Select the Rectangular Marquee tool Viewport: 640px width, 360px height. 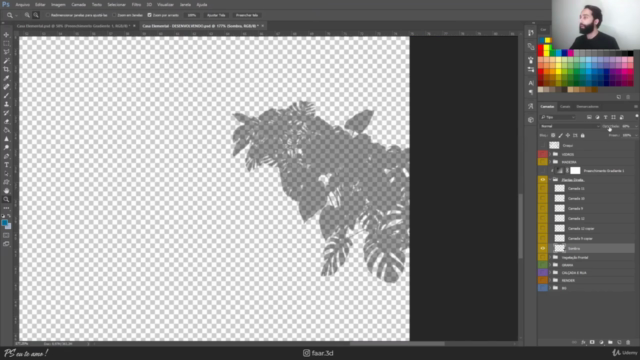tap(7, 43)
